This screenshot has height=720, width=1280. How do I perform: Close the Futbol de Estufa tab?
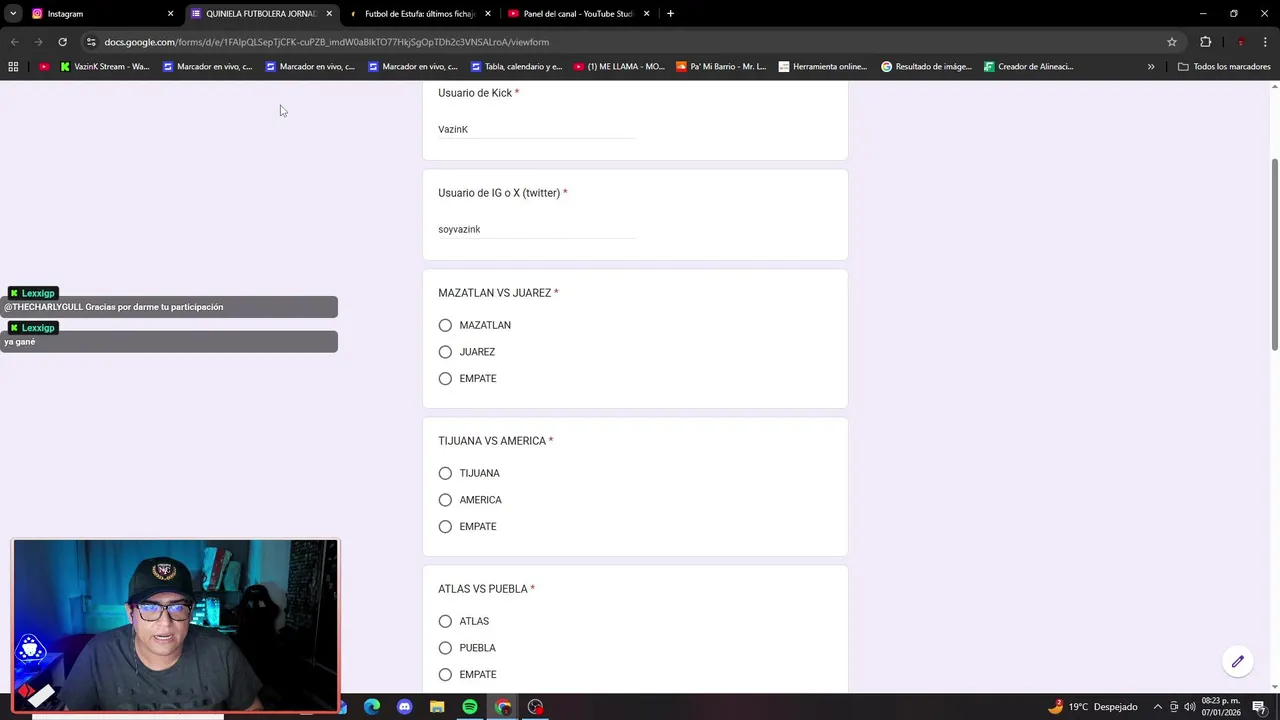[x=488, y=14]
